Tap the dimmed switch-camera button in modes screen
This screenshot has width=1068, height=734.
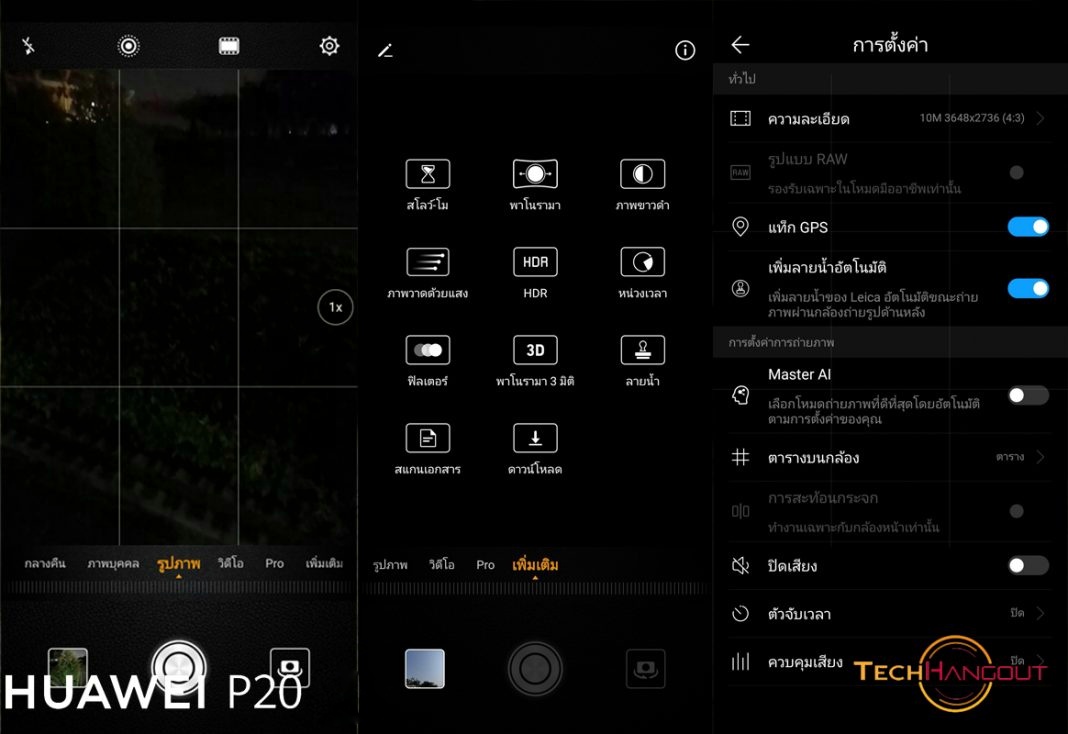click(x=646, y=669)
